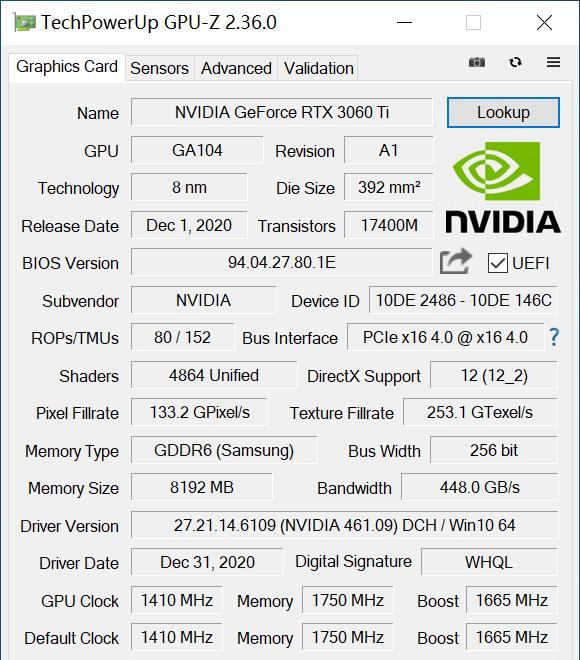Minimize the GPU-Z window
The height and width of the screenshot is (660, 580).
[404, 22]
